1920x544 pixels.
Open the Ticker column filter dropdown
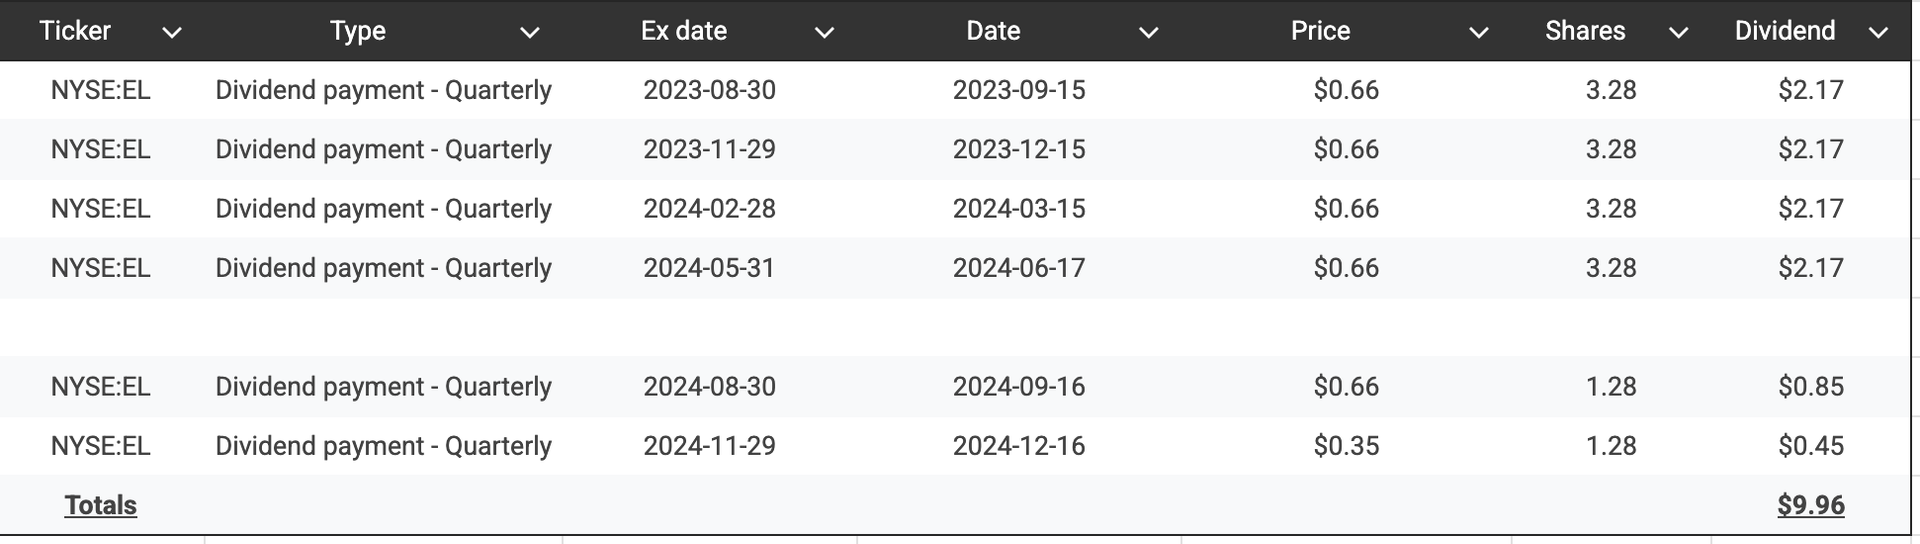coord(172,32)
